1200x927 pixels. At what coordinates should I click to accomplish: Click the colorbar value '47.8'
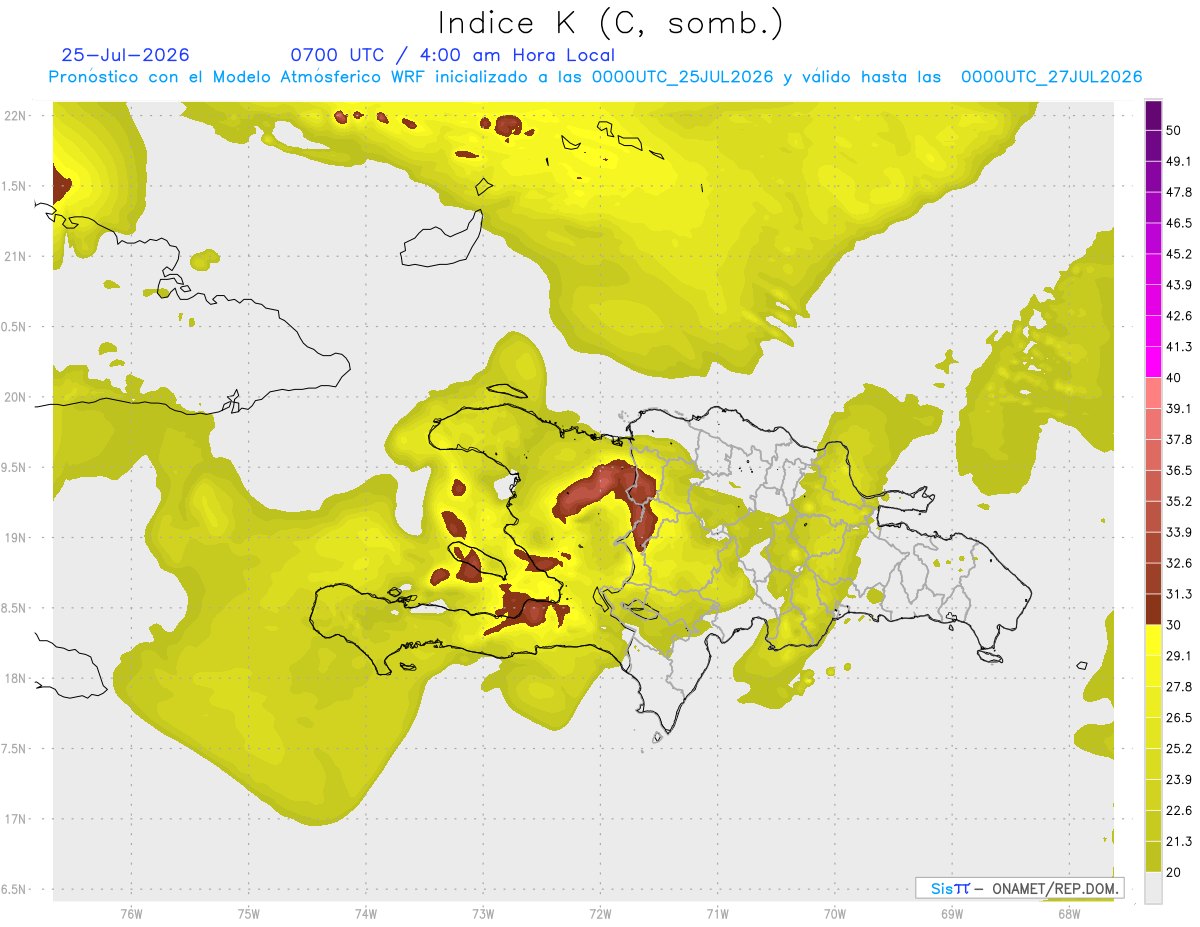[1179, 192]
